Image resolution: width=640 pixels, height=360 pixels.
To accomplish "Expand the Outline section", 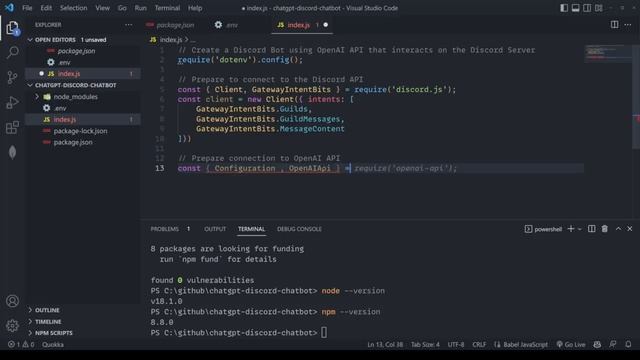I will 83,310.
